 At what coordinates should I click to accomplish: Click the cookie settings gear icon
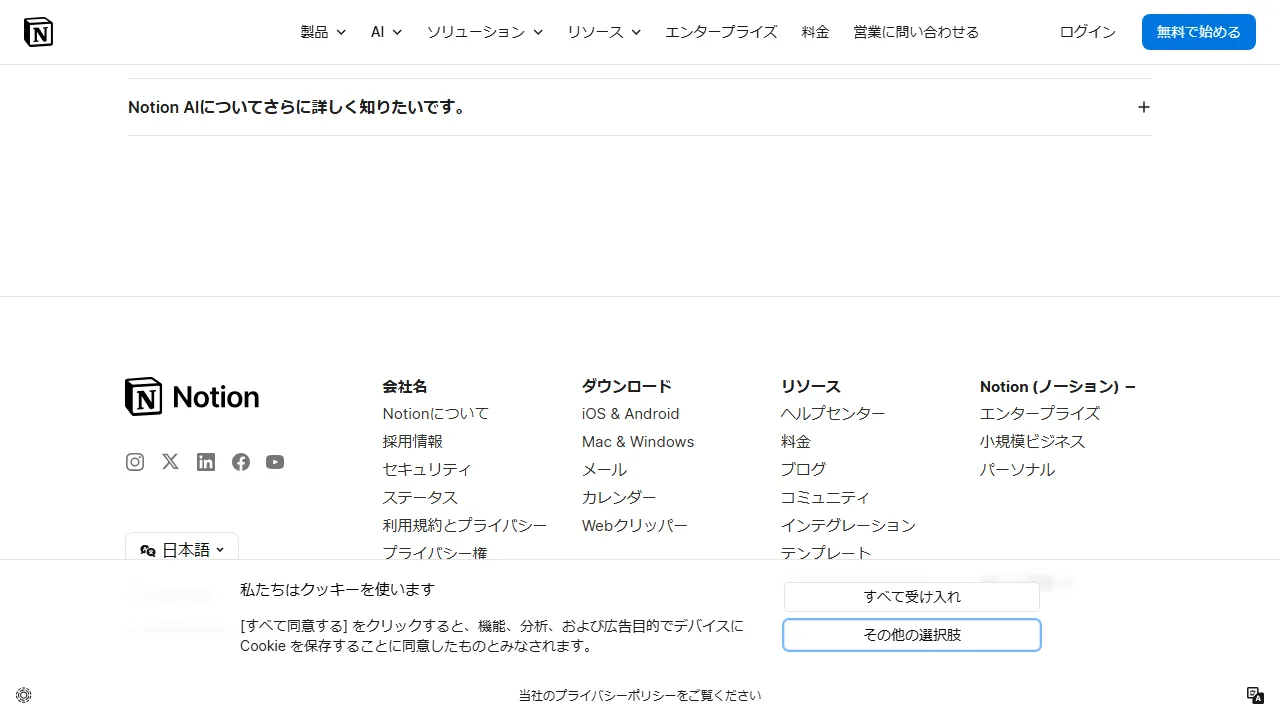point(23,694)
